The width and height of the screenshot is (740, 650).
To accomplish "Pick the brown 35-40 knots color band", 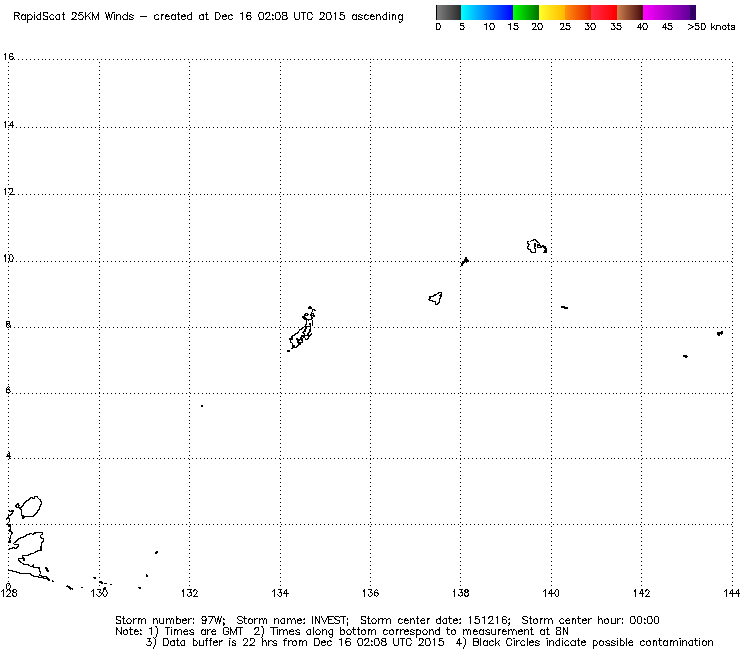I will point(630,12).
